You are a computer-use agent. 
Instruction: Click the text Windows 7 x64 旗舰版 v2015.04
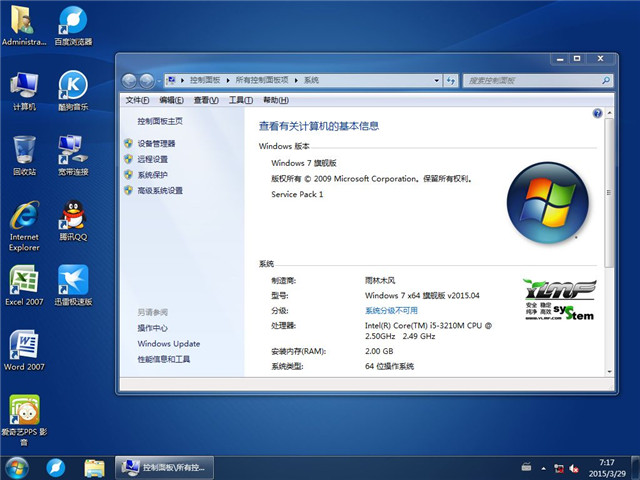pyautogui.click(x=422, y=296)
